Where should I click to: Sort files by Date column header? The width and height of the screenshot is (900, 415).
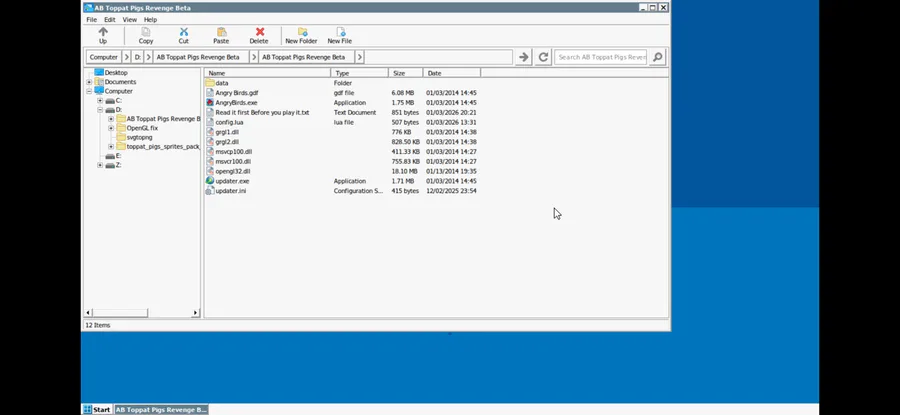click(452, 73)
